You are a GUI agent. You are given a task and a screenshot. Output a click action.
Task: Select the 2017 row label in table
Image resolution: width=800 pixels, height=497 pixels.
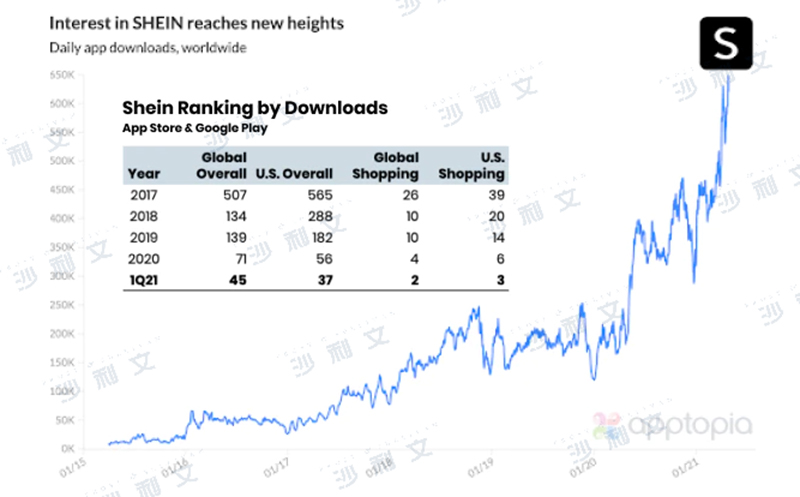tap(144, 197)
